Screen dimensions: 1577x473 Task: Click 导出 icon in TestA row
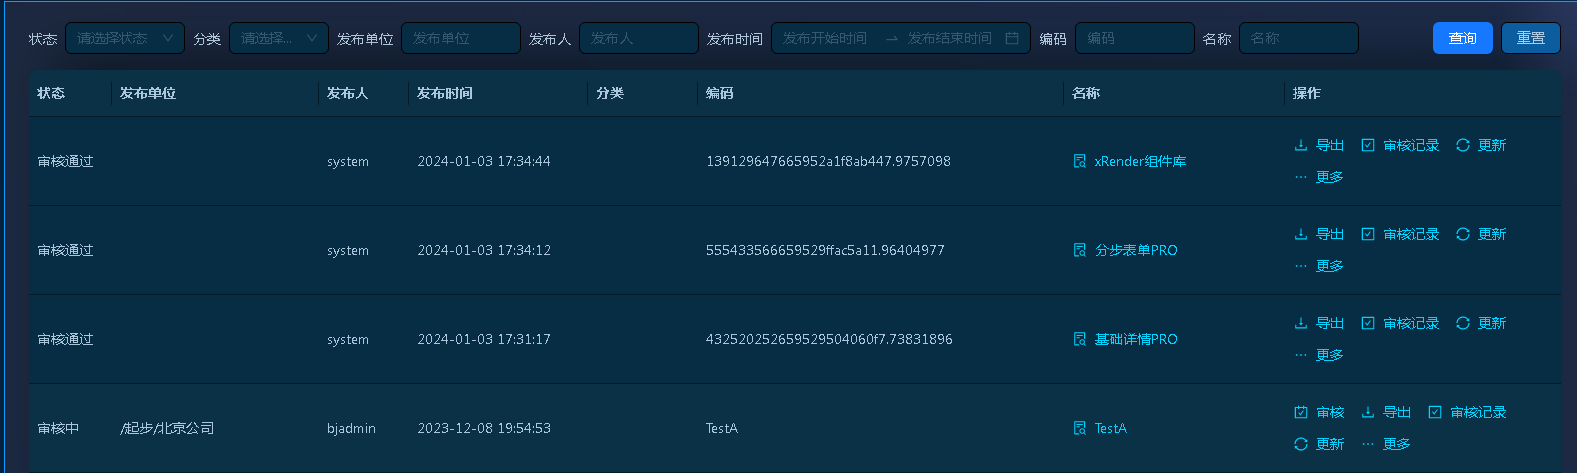1368,412
